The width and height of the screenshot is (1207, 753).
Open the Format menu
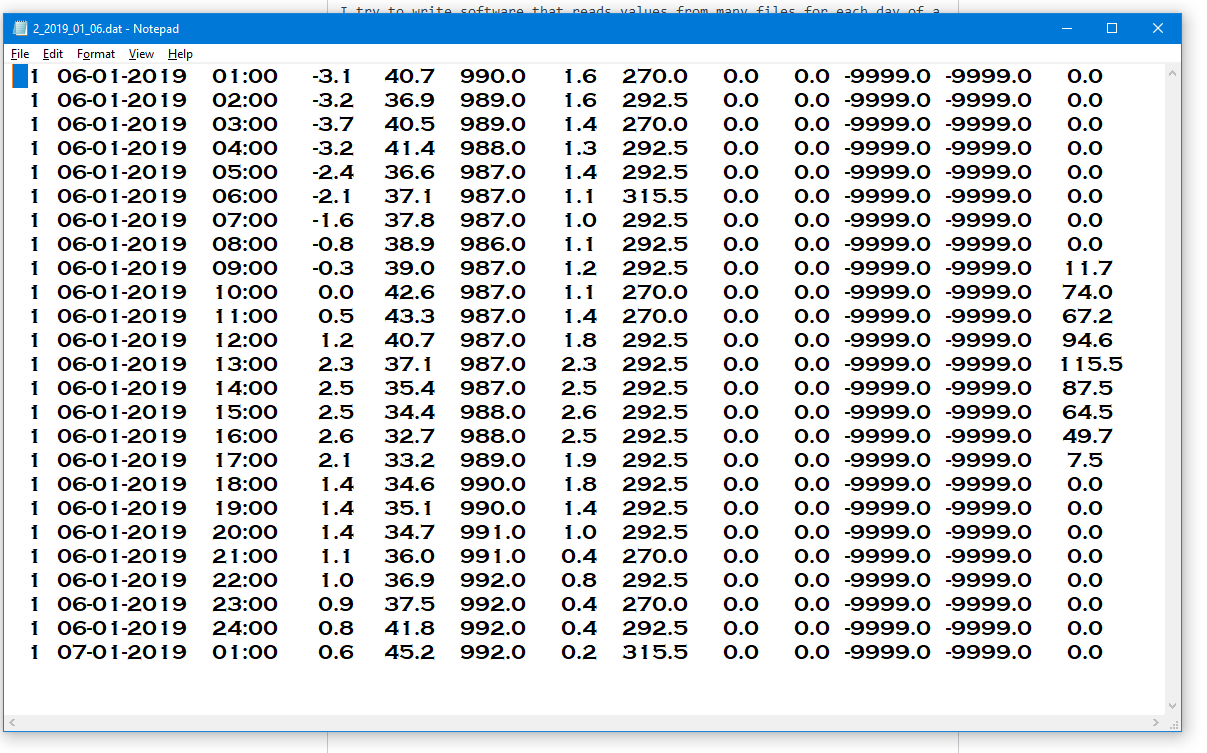tap(96, 54)
